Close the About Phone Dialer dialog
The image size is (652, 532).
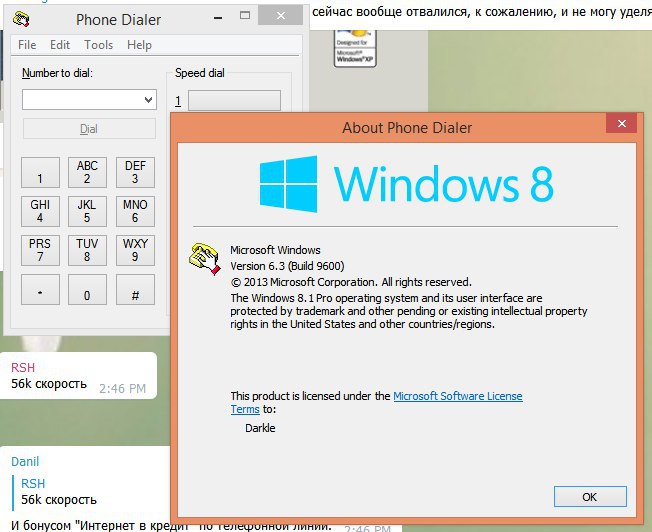pos(621,124)
